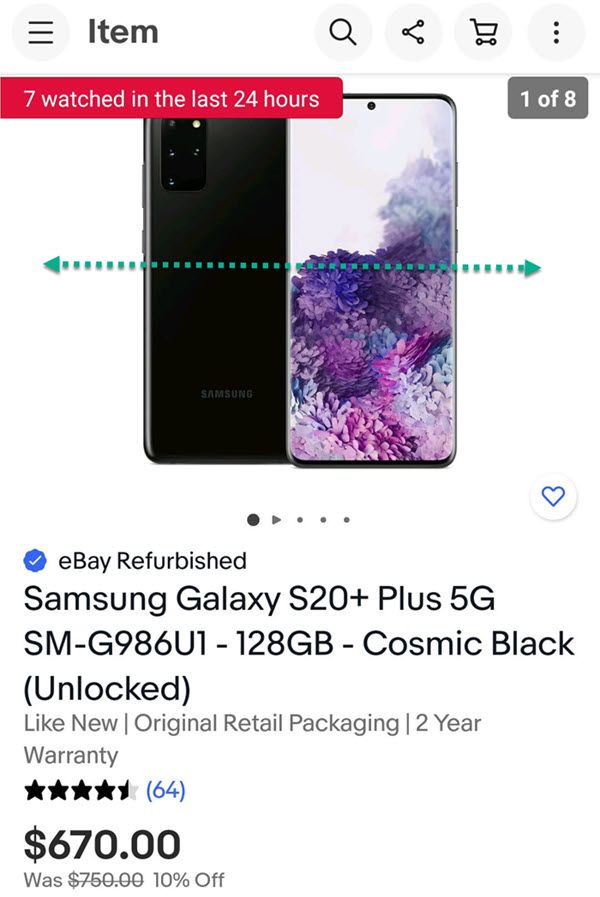This screenshot has width=600, height=897.
Task: Tap the eBay Refurbished label
Action: 153,561
